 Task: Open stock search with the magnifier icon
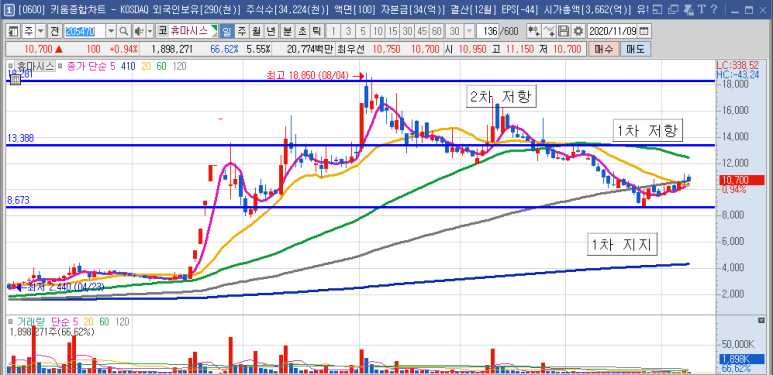(x=123, y=32)
